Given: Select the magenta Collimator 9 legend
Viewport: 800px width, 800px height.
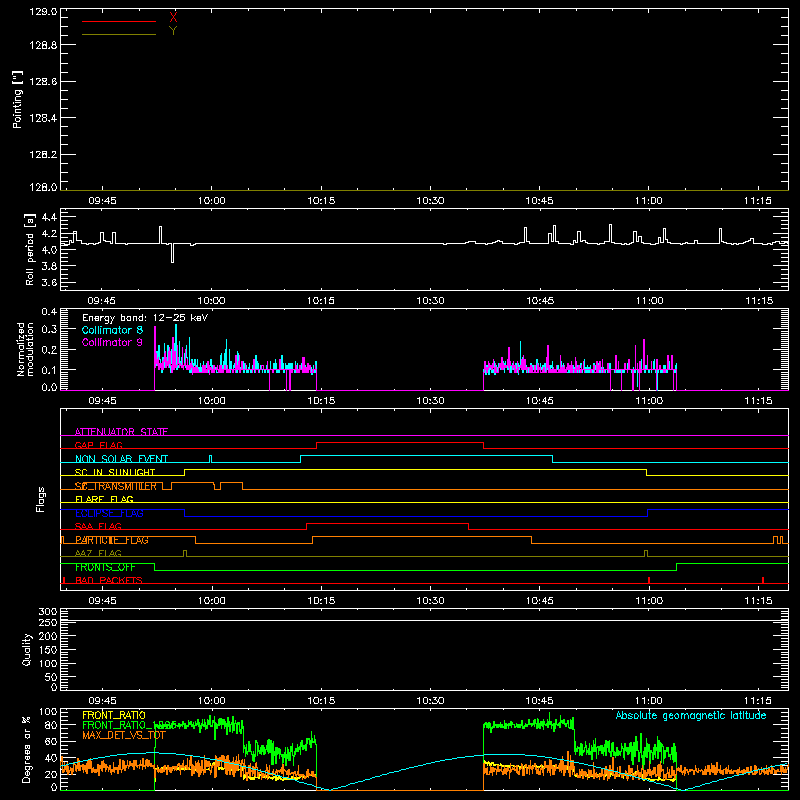Looking at the screenshot, I should coord(112,342).
